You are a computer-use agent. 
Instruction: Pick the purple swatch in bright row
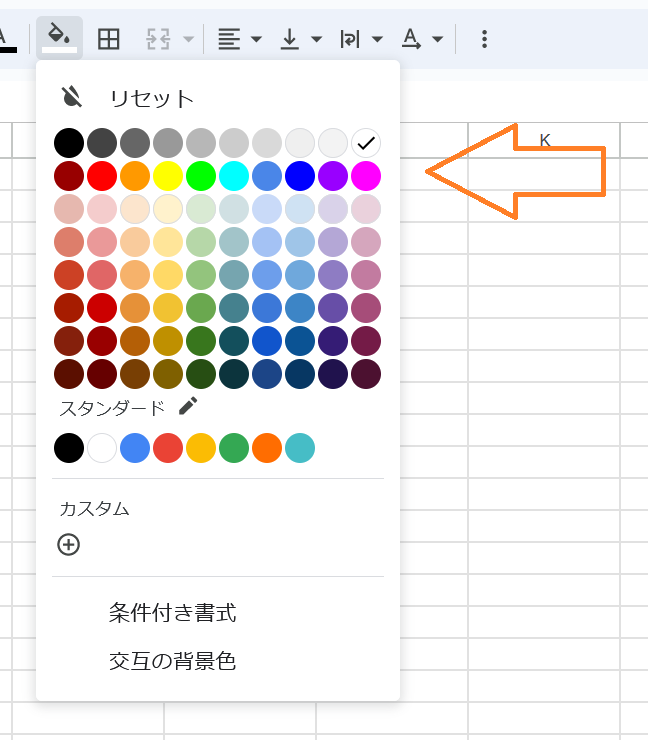(333, 176)
